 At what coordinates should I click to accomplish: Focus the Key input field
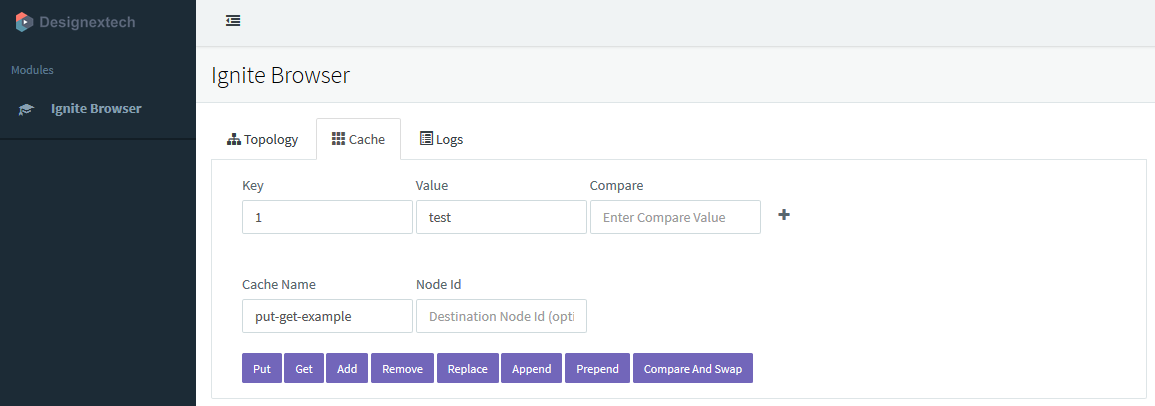(x=327, y=217)
